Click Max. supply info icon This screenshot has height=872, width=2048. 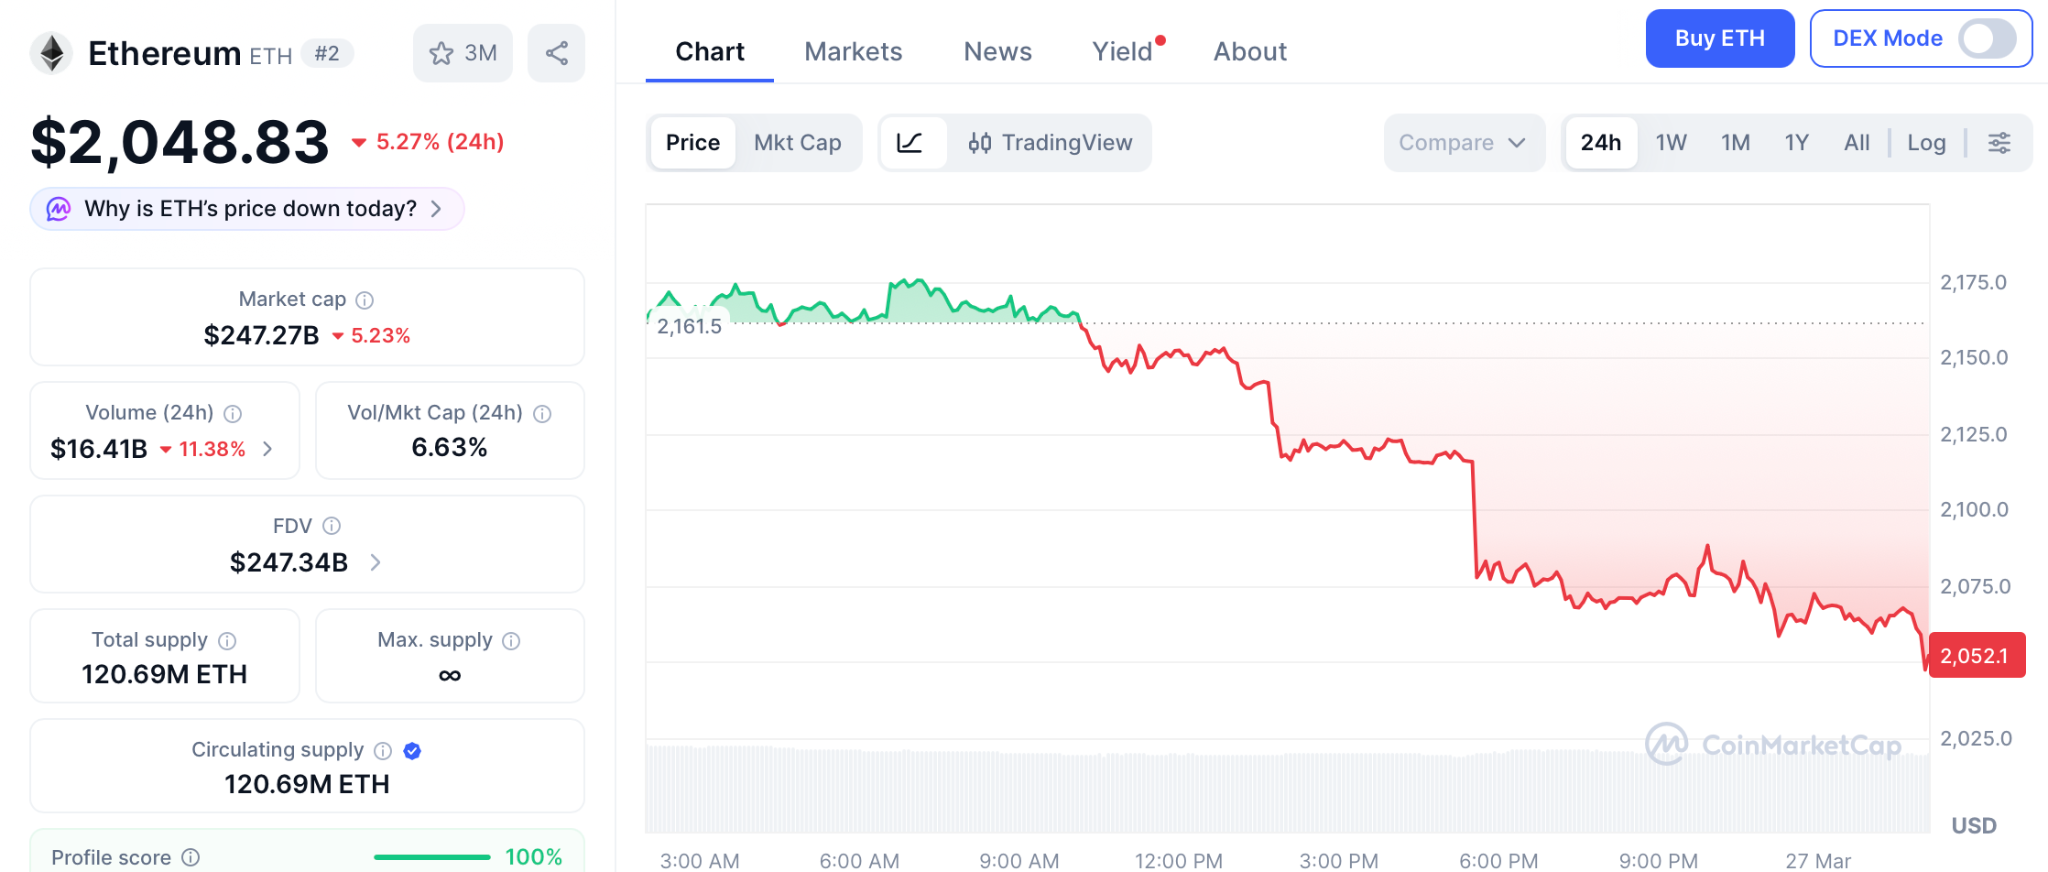(511, 641)
